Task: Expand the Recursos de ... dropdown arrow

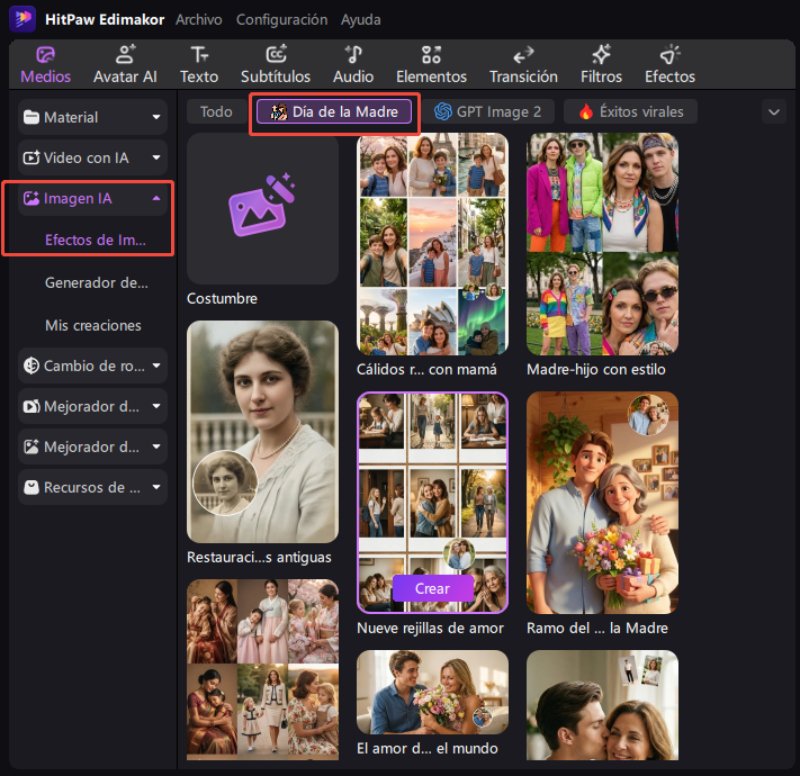Action: click(x=156, y=487)
